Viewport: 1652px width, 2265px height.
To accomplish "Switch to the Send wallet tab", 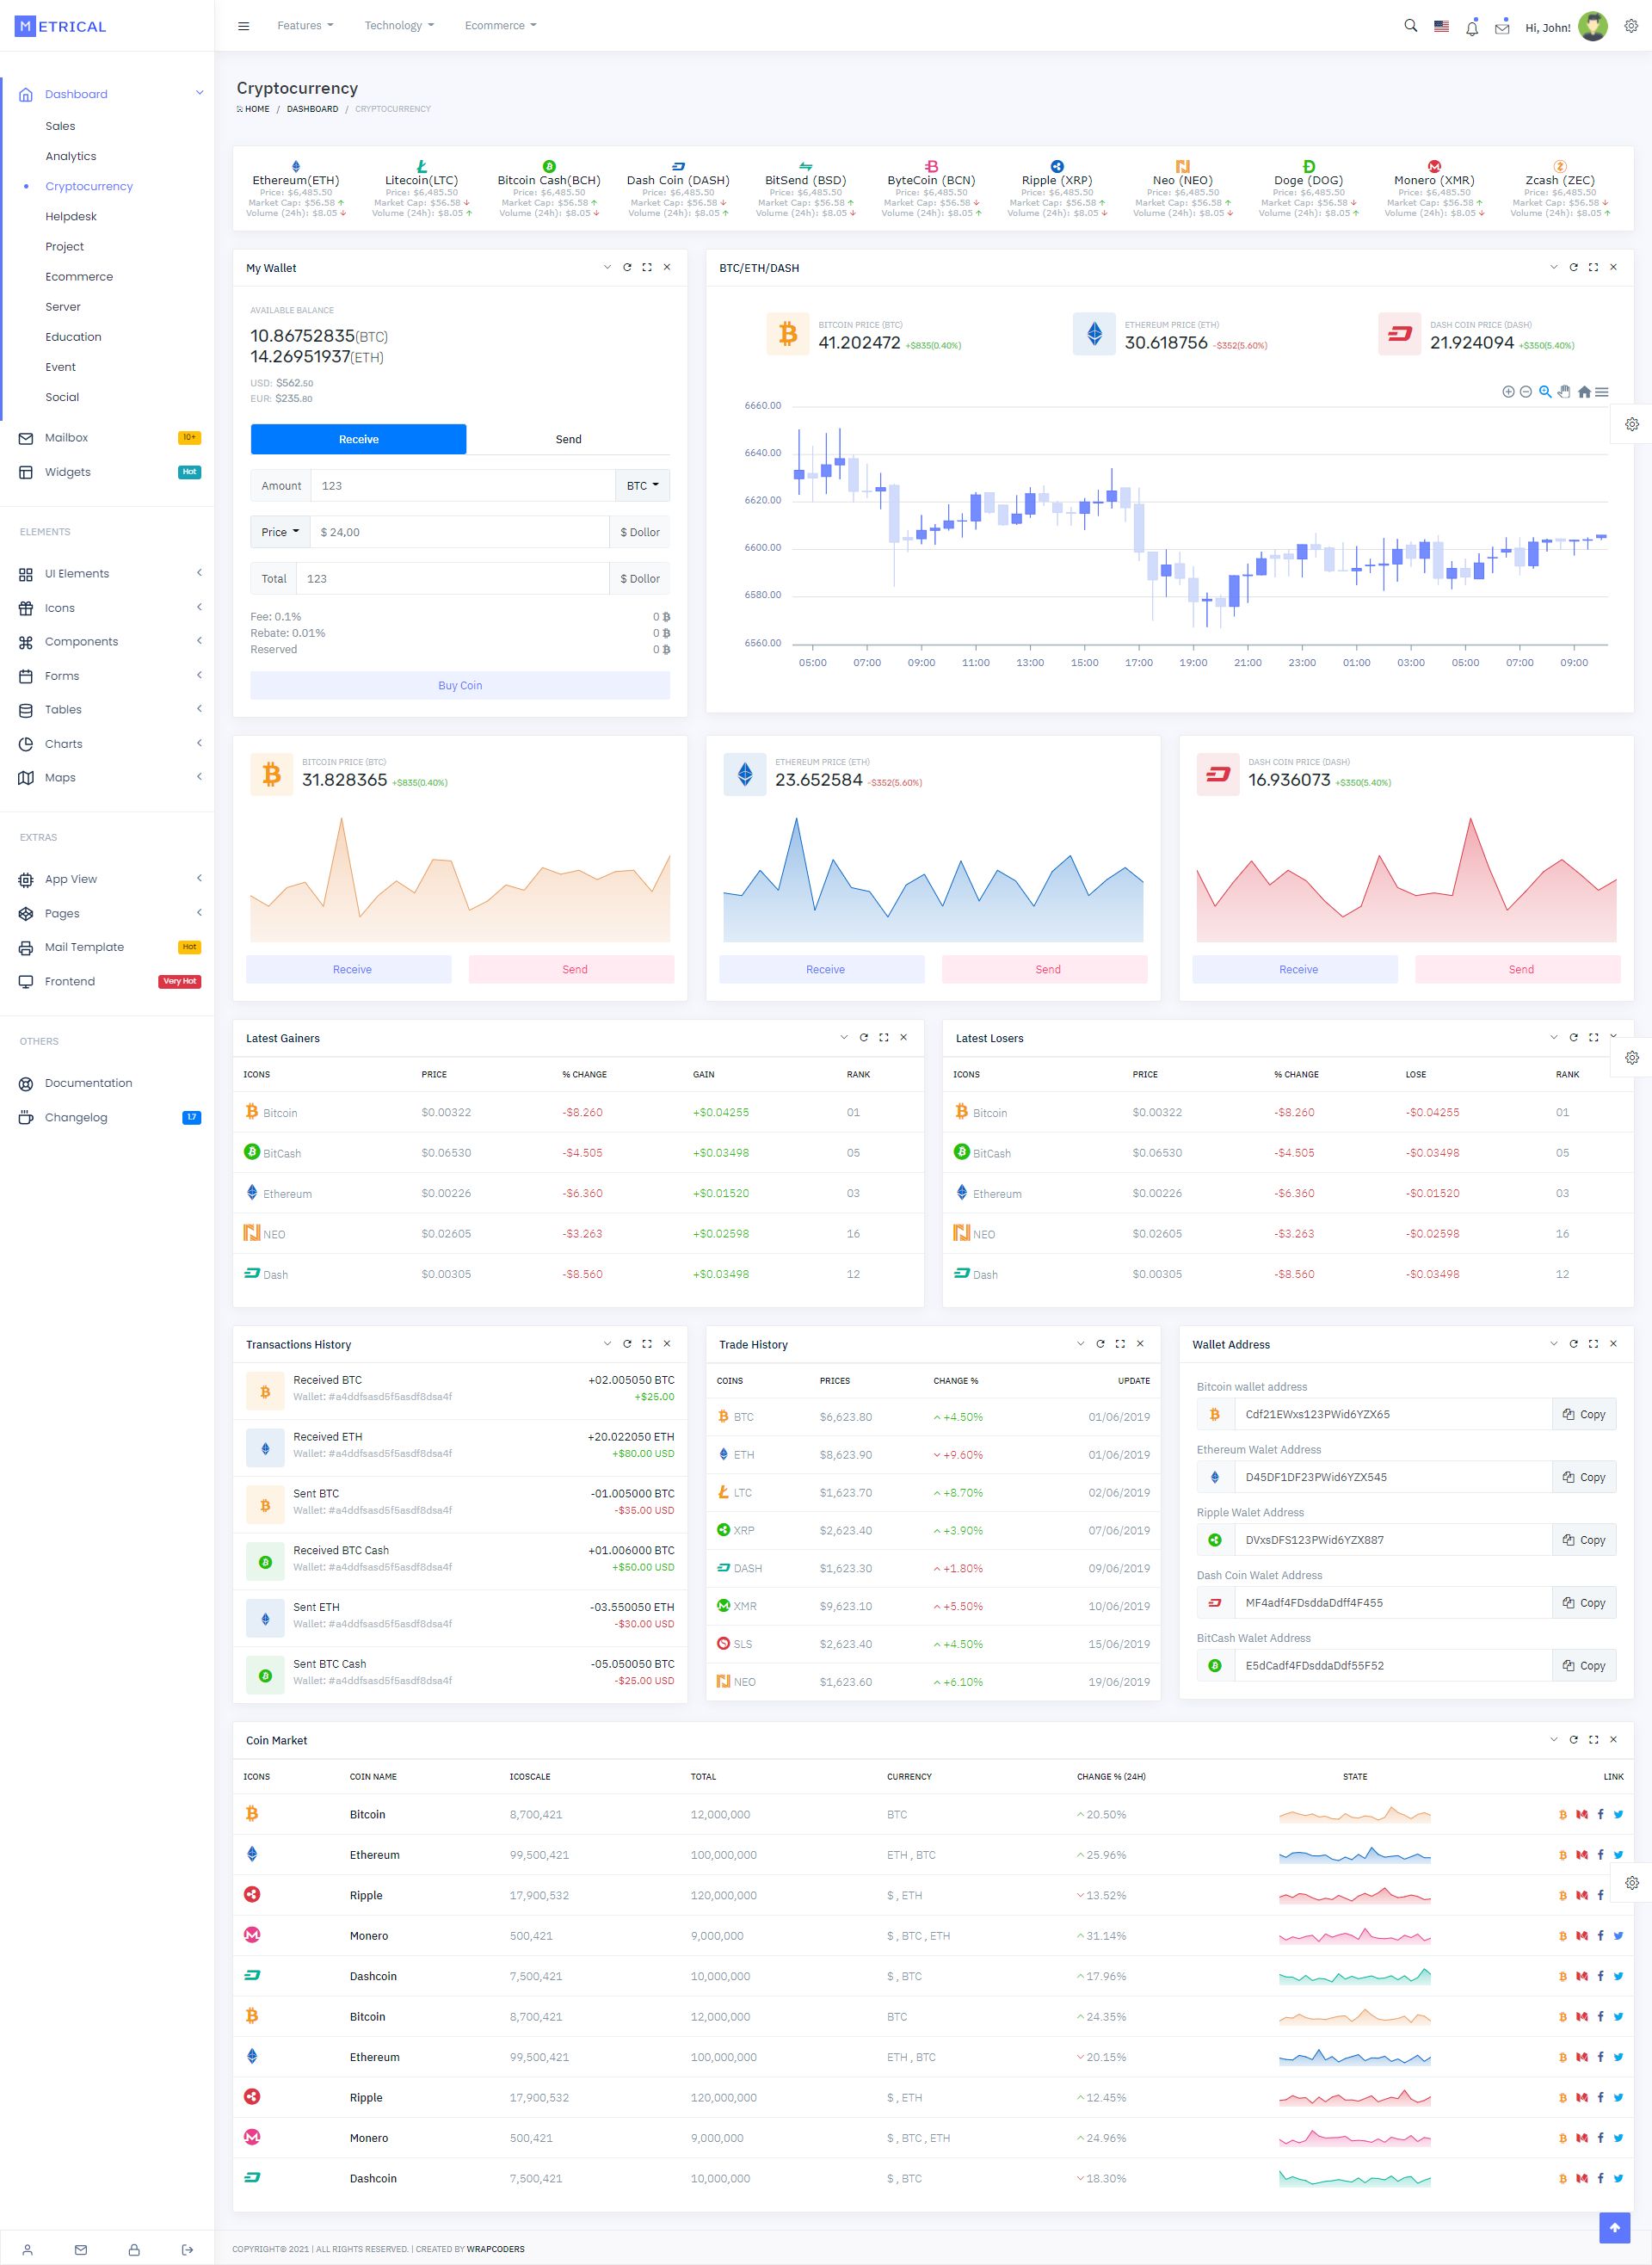I will 568,439.
